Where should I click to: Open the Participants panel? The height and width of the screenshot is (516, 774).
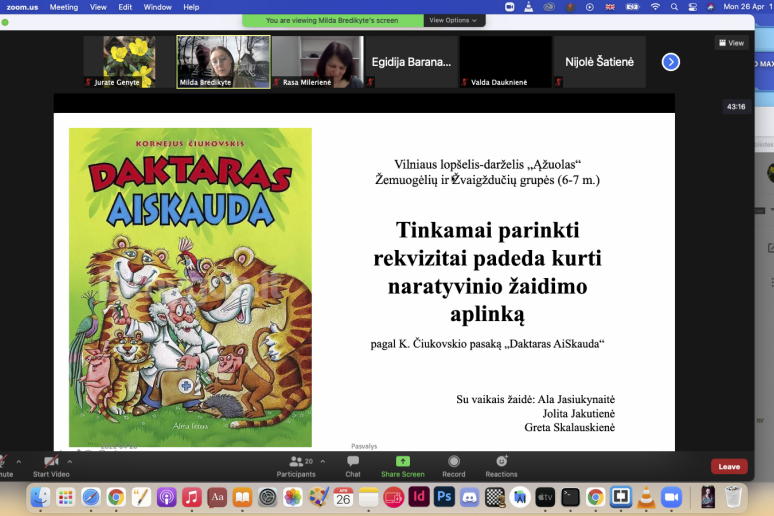point(296,467)
